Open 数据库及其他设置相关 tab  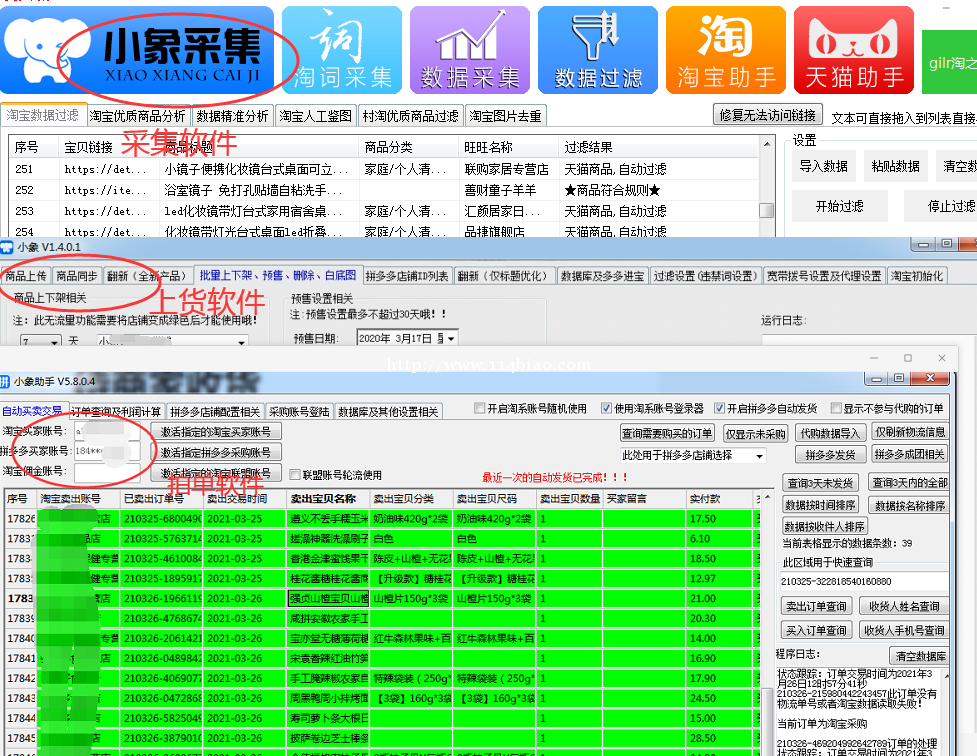[388, 411]
